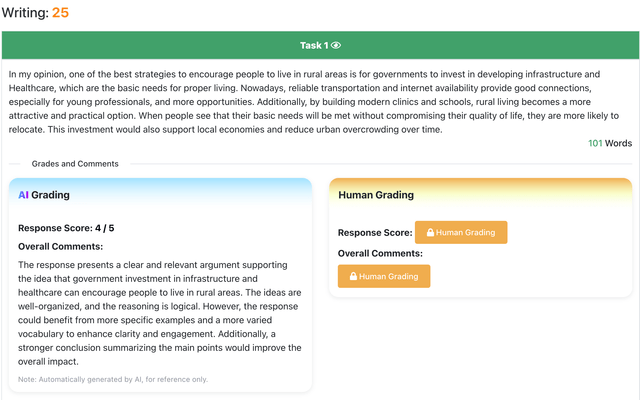The image size is (640, 400).
Task: Toggle the eye icon beside Task 1
Action: [336, 46]
